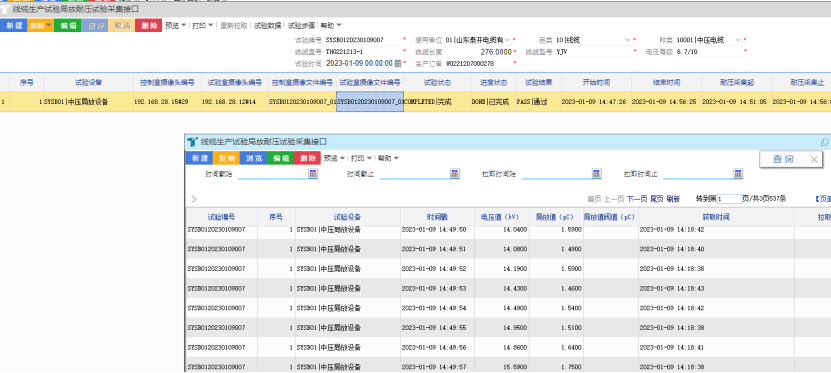Click the 生产订单 field

(x=479, y=64)
